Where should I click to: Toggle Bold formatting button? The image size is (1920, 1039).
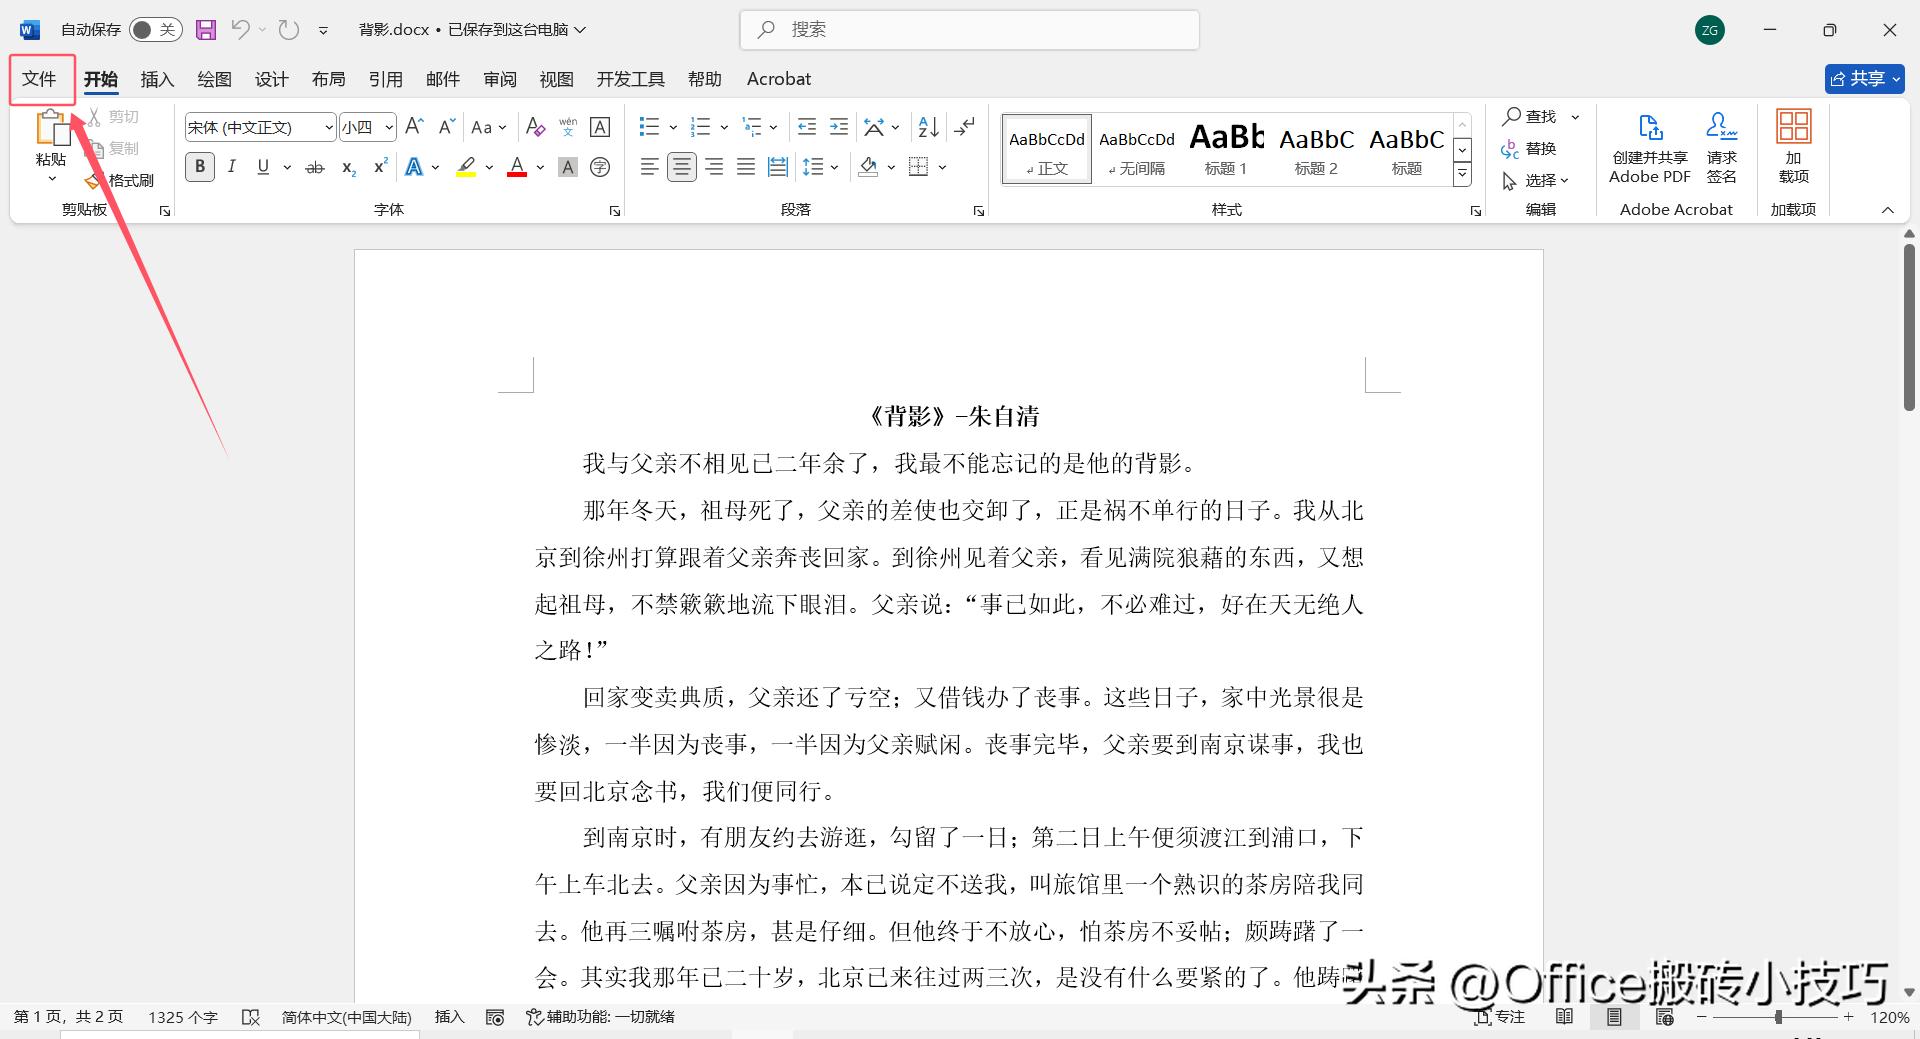coord(200,167)
